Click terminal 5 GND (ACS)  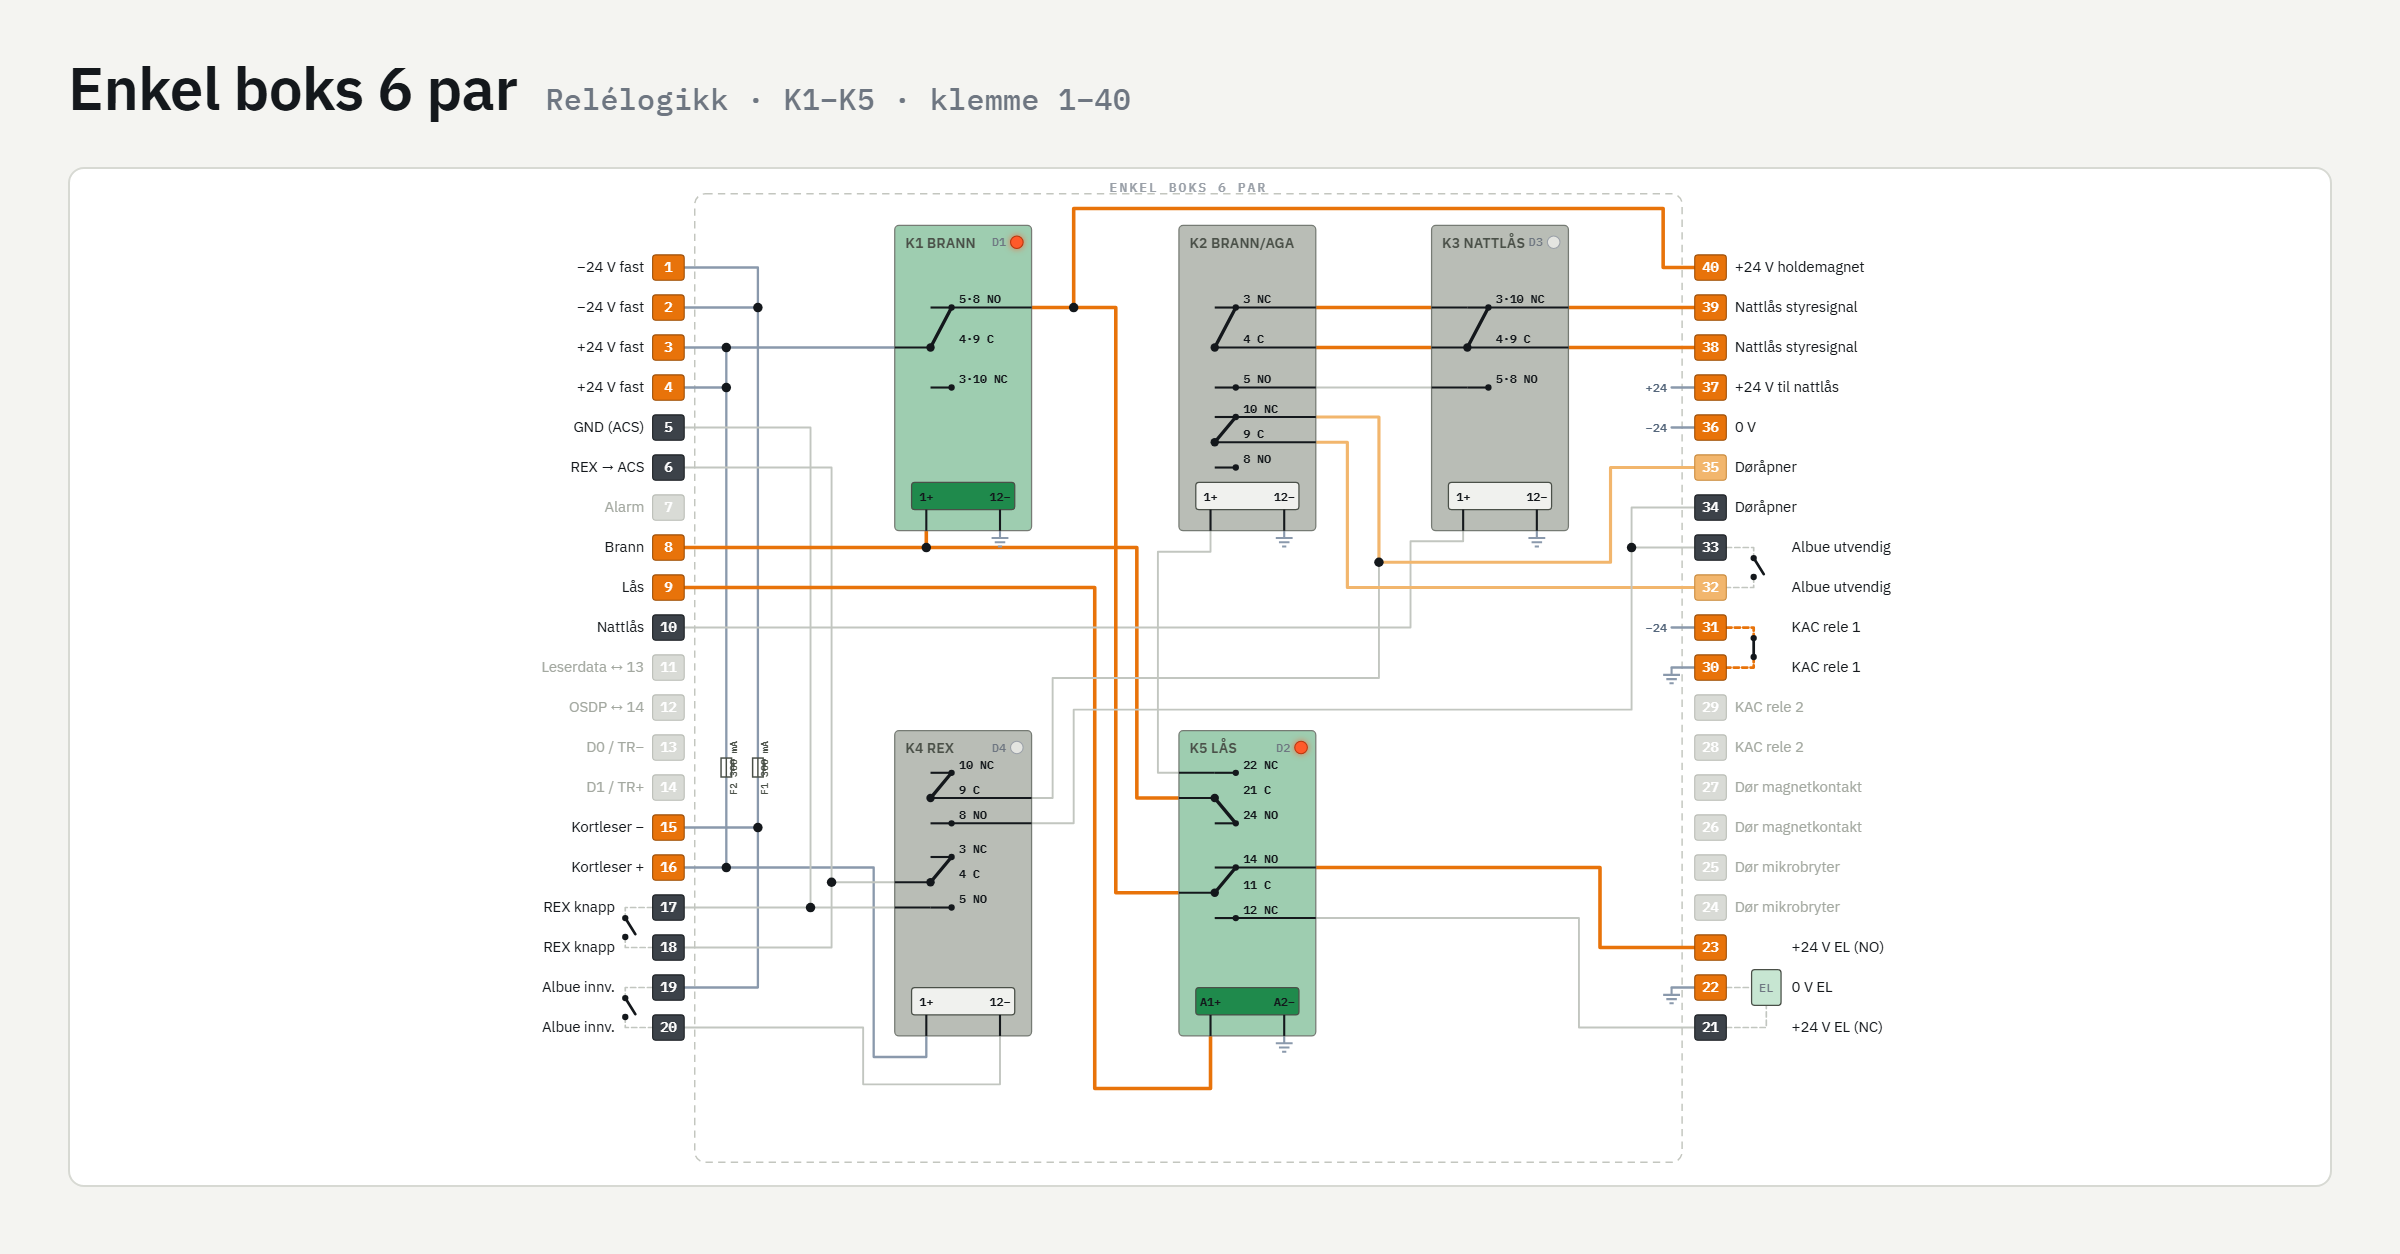tap(668, 427)
